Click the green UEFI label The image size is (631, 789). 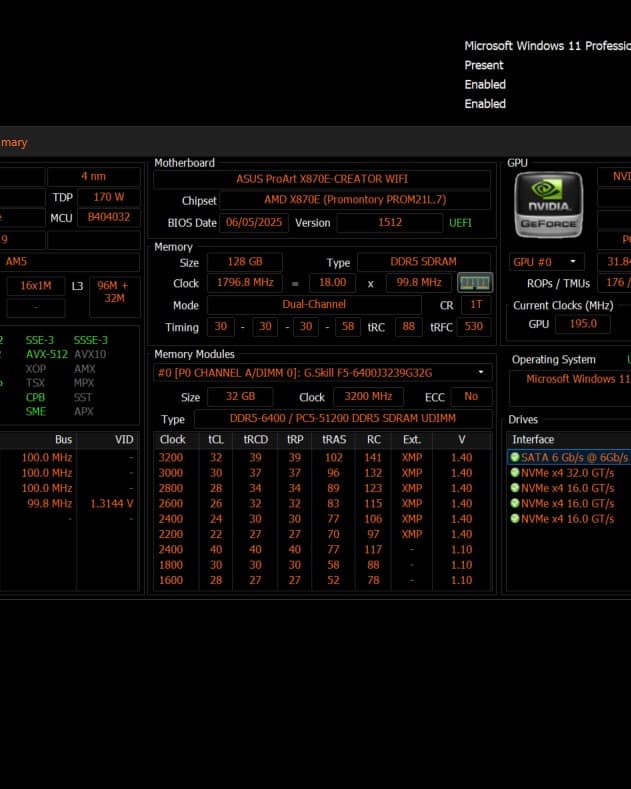(460, 222)
